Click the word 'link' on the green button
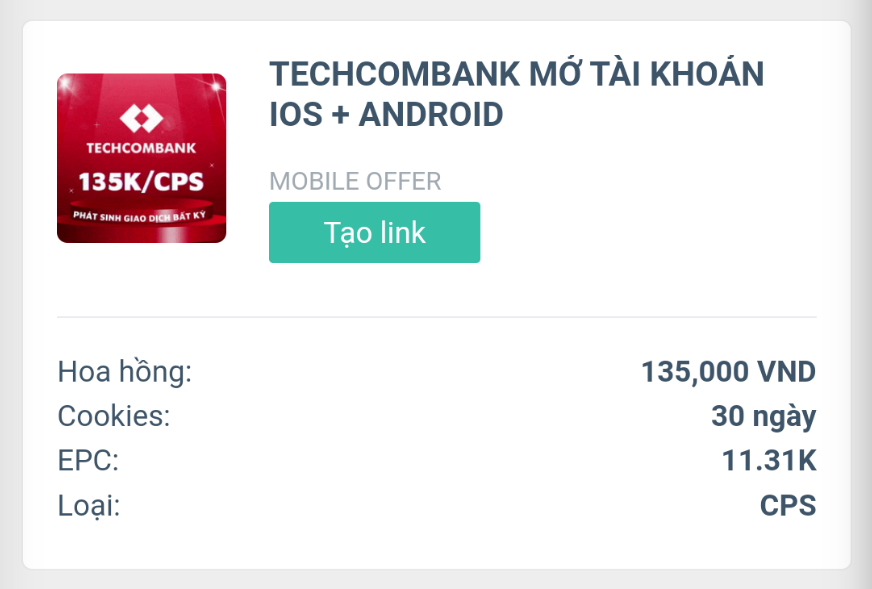Image resolution: width=872 pixels, height=589 pixels. 401,233
